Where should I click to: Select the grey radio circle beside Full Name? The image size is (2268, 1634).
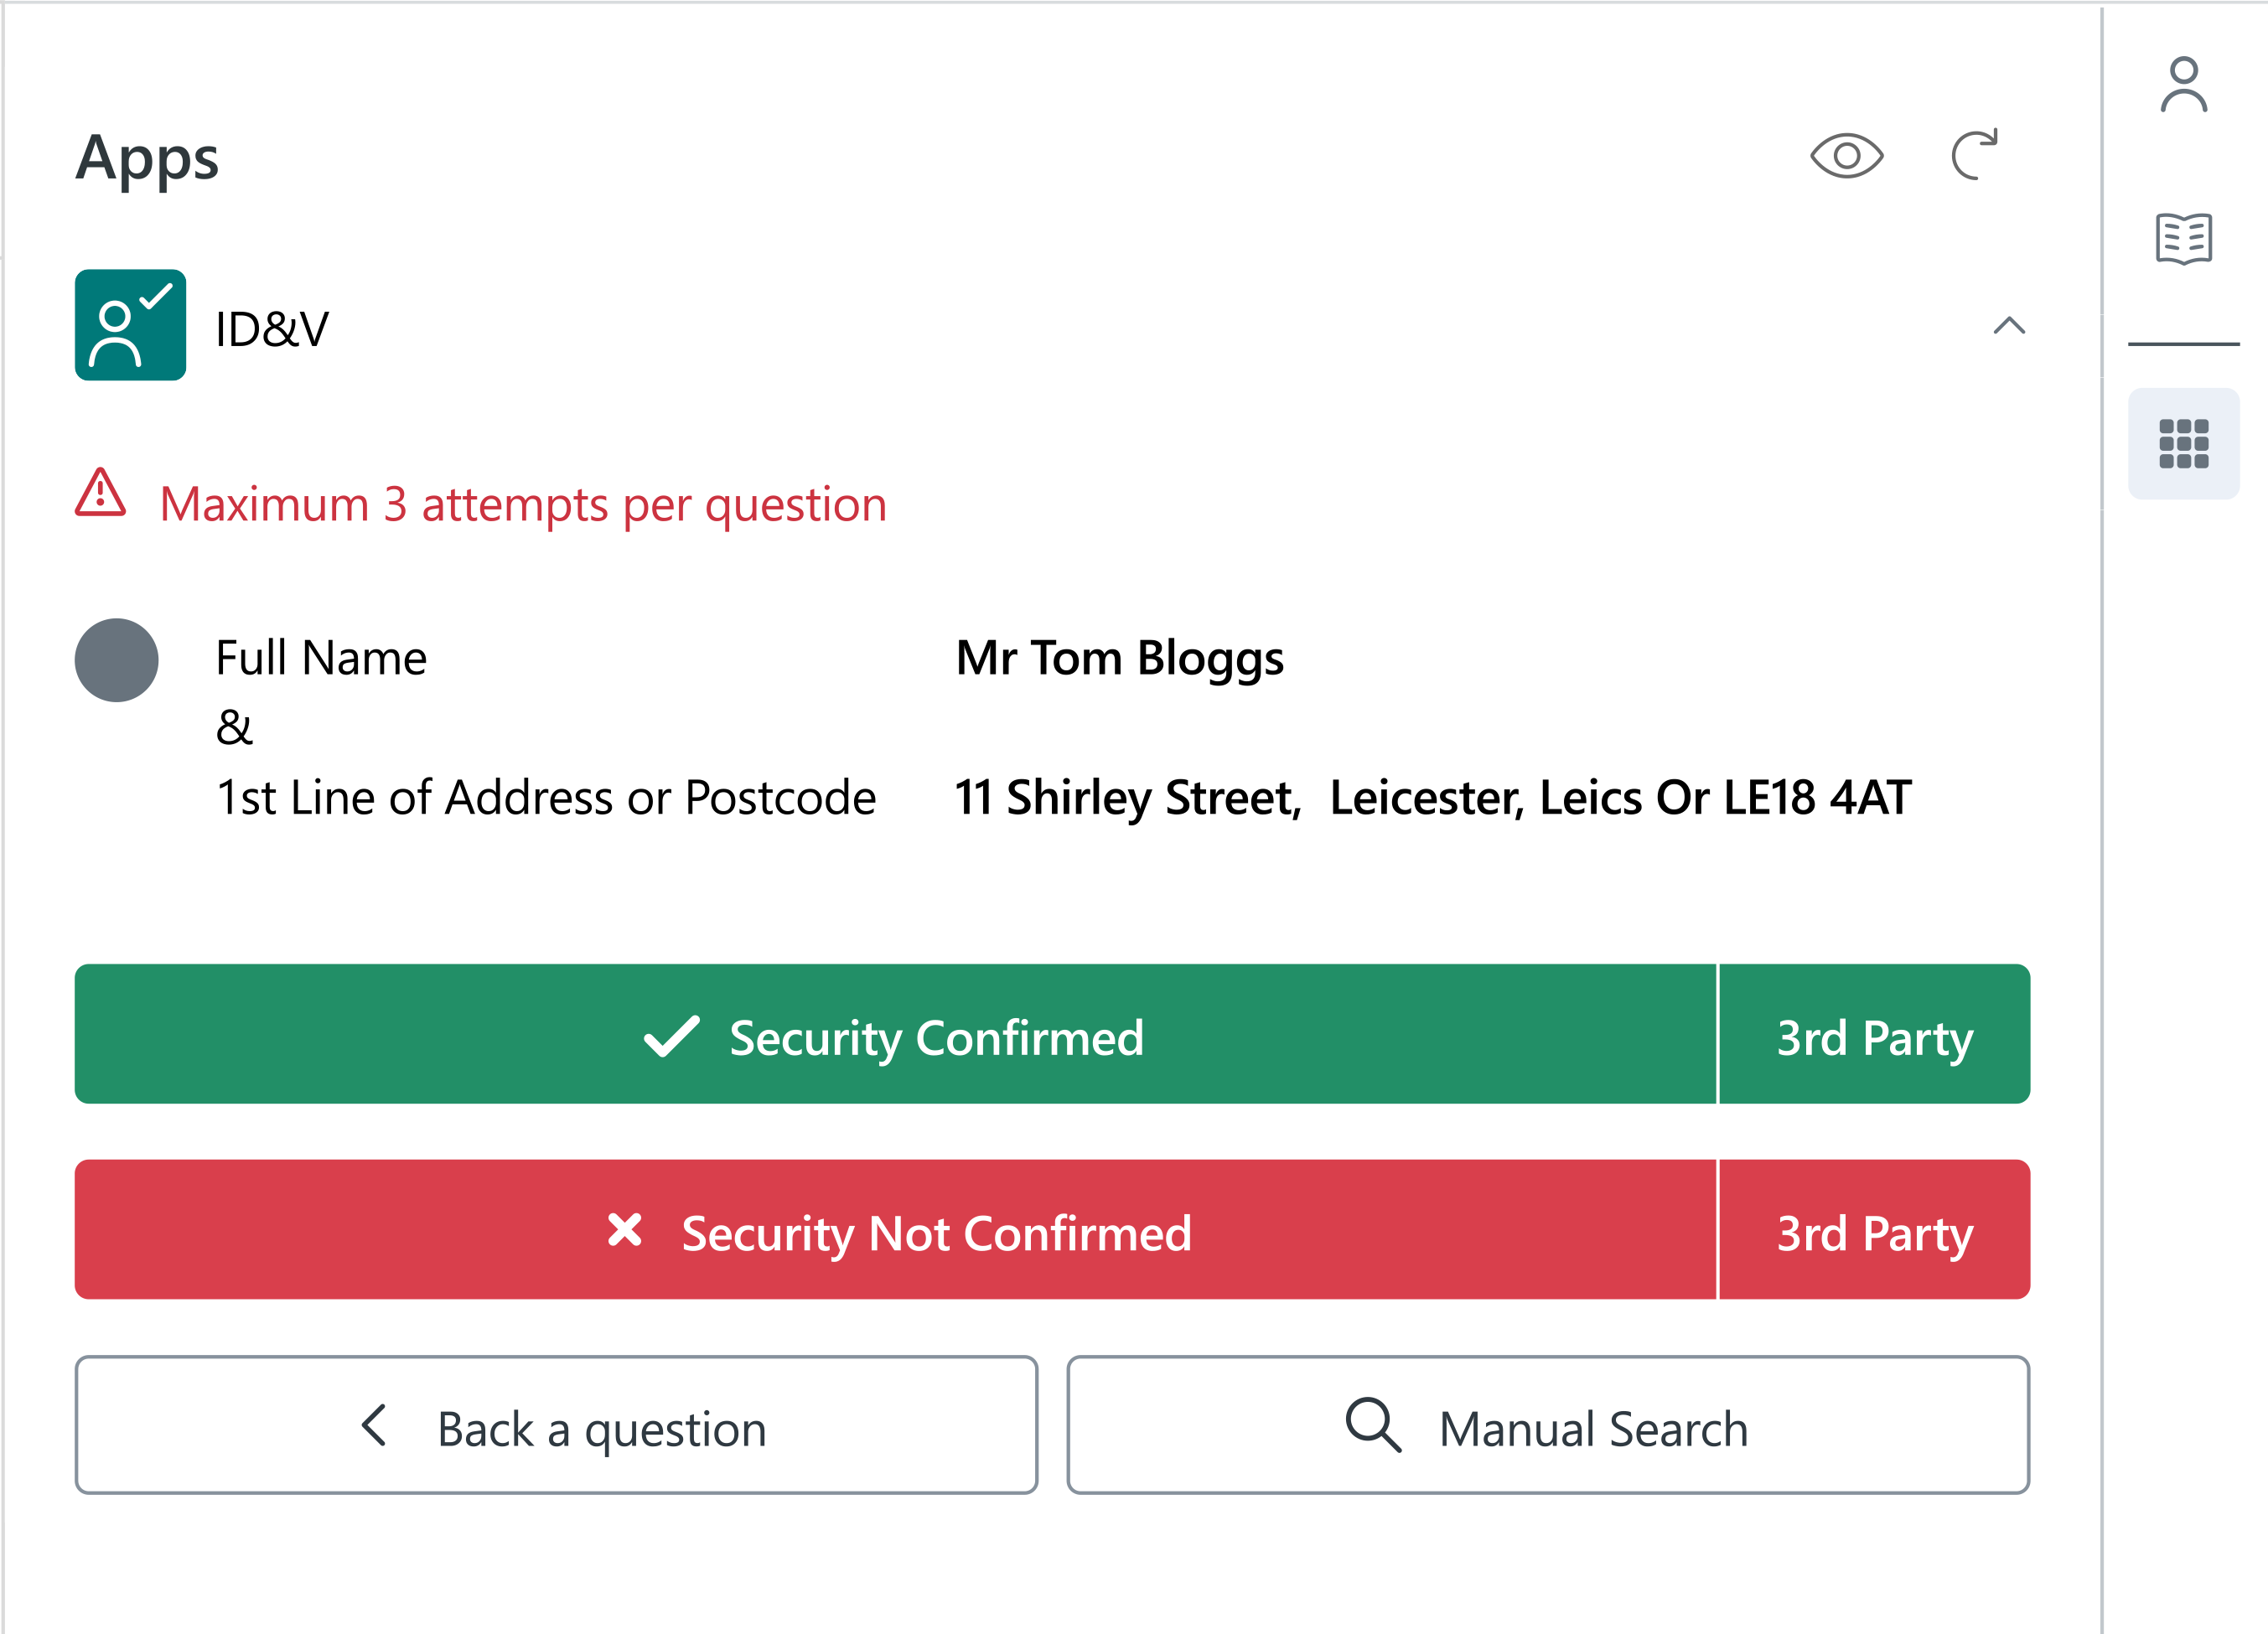(x=117, y=660)
